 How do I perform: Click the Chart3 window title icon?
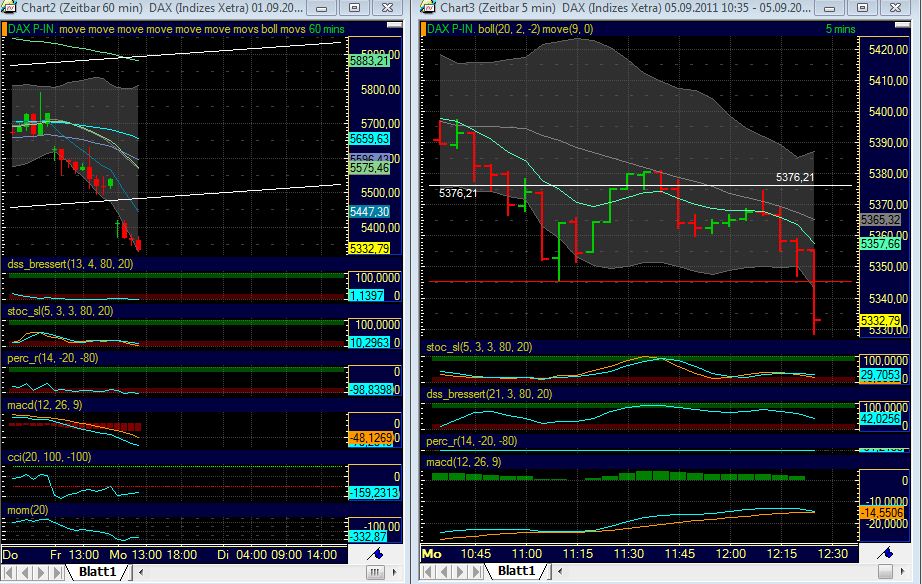pyautogui.click(x=428, y=7)
